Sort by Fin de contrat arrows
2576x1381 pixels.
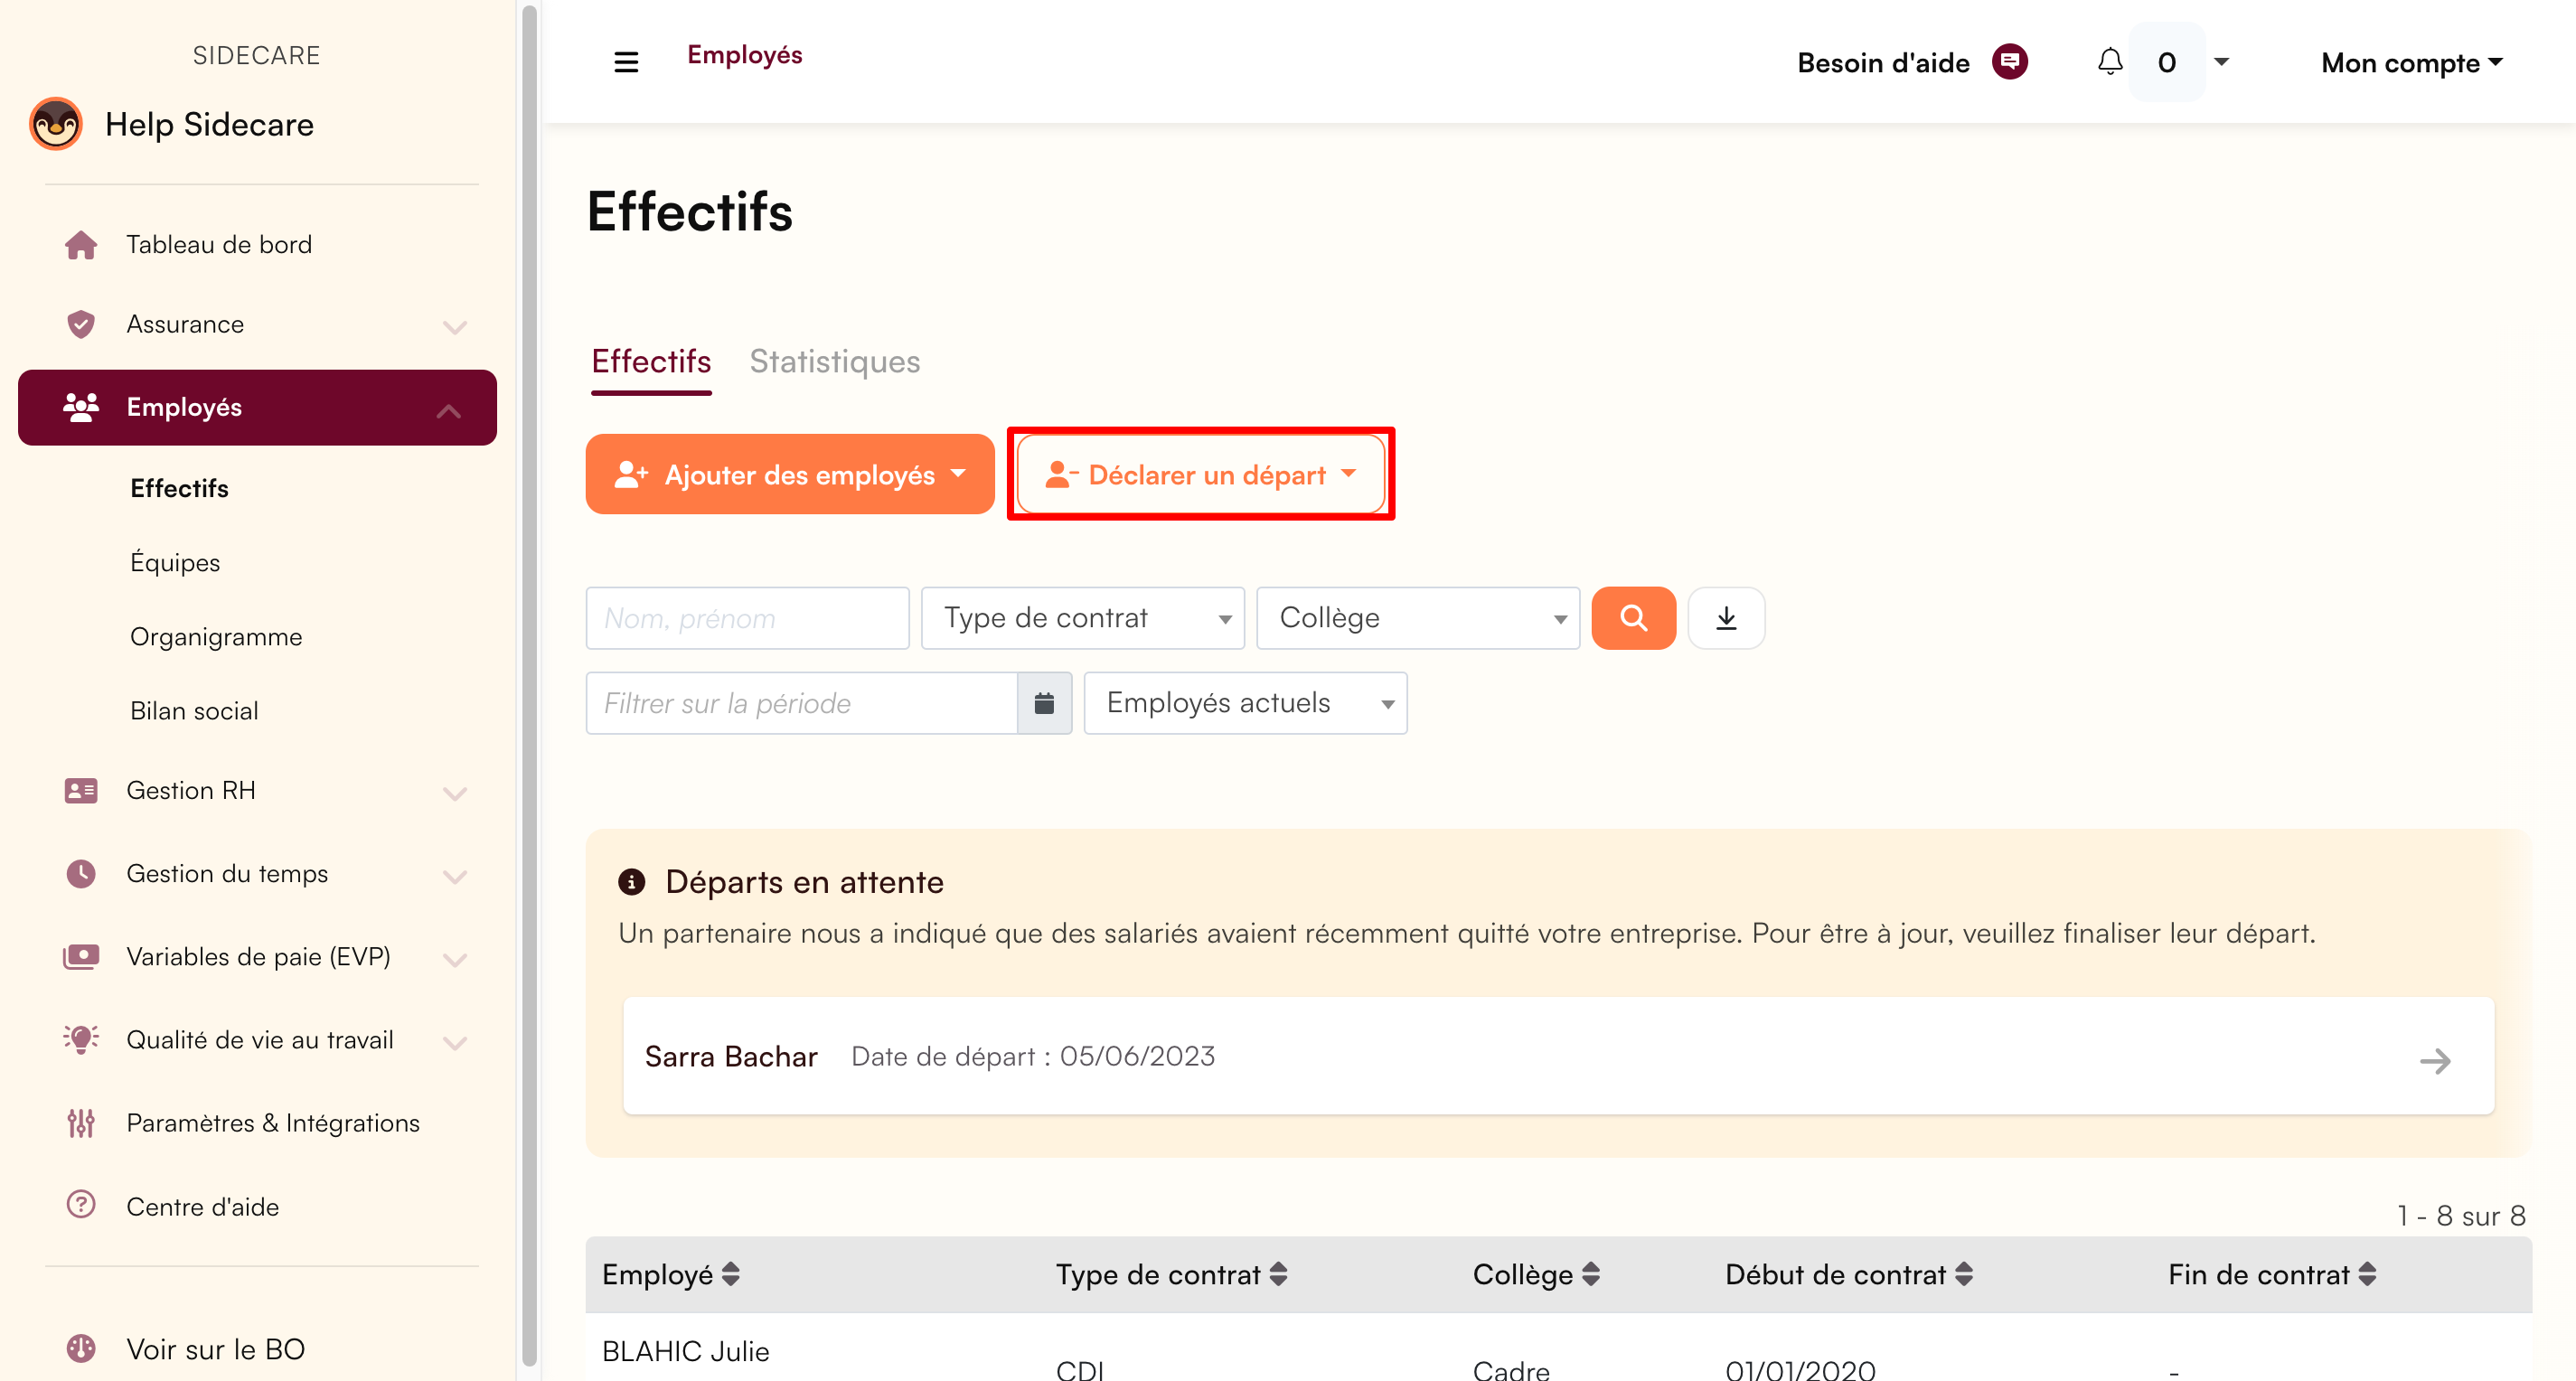click(2367, 1274)
